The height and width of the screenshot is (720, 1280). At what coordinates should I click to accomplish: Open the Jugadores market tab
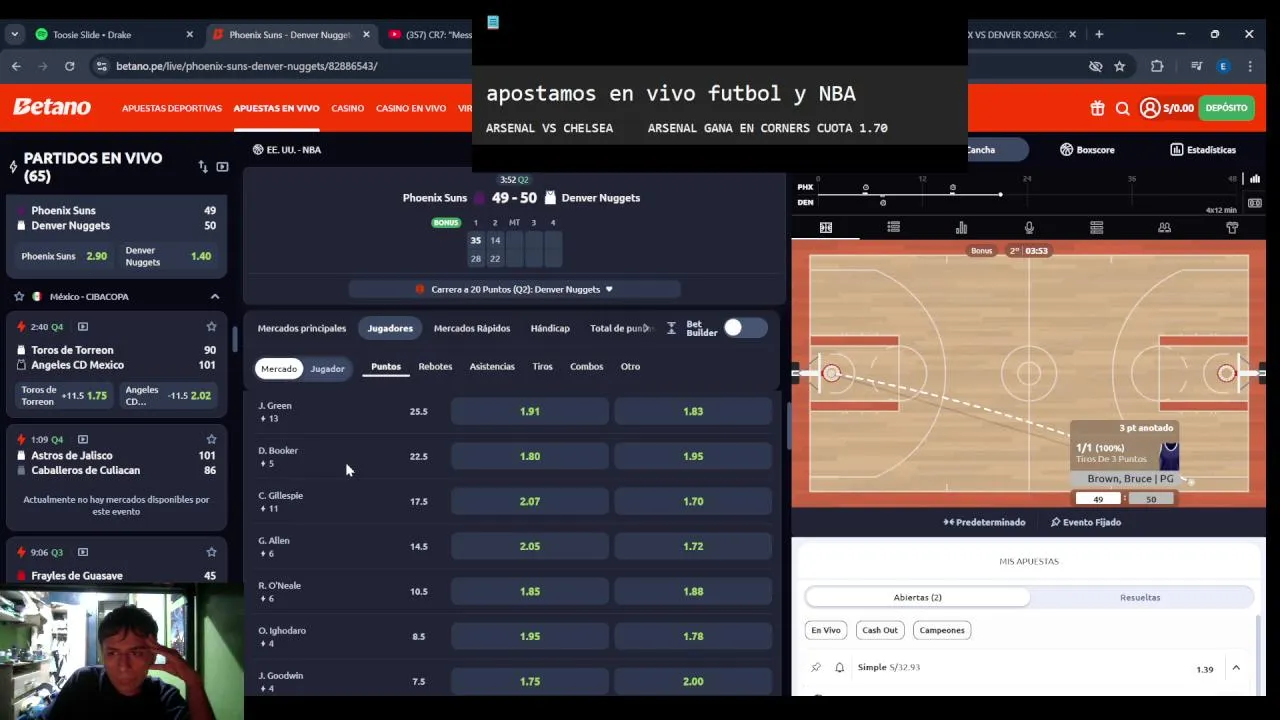tap(390, 328)
